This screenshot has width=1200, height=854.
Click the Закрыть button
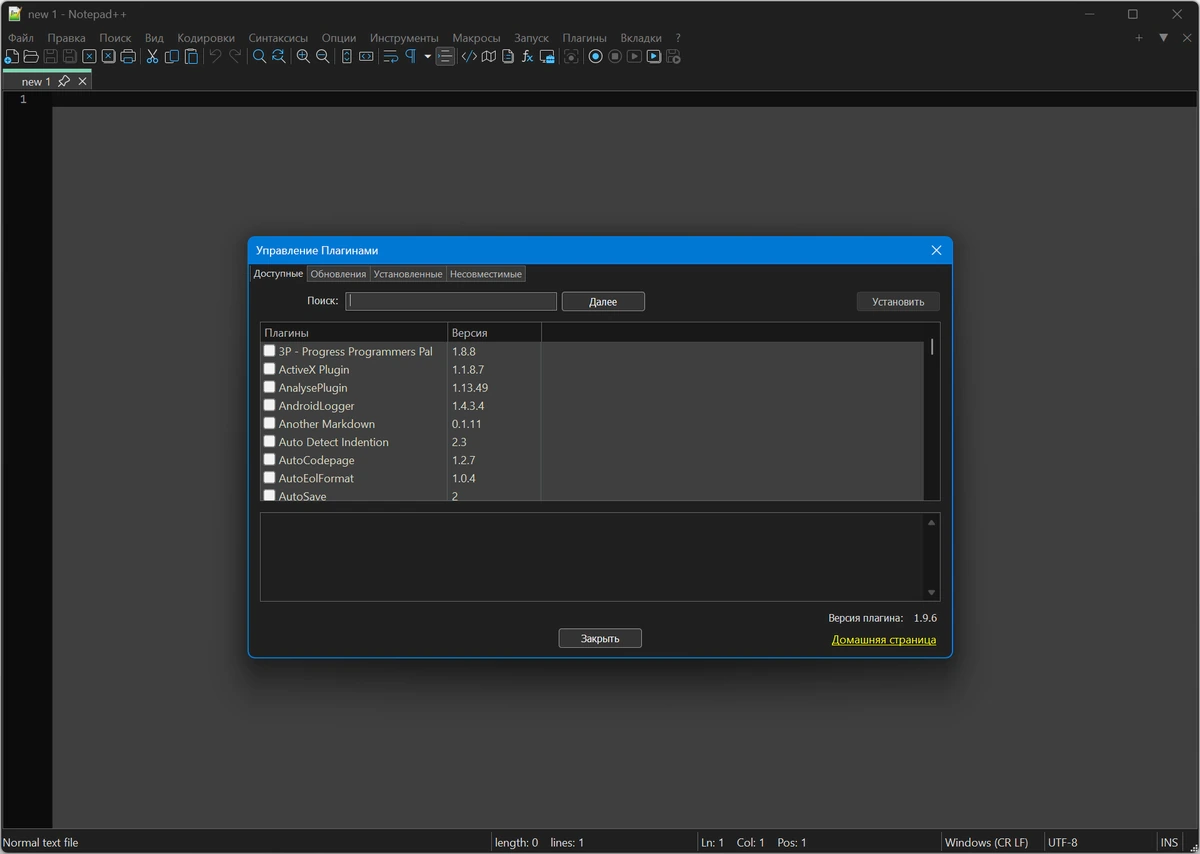(x=600, y=638)
